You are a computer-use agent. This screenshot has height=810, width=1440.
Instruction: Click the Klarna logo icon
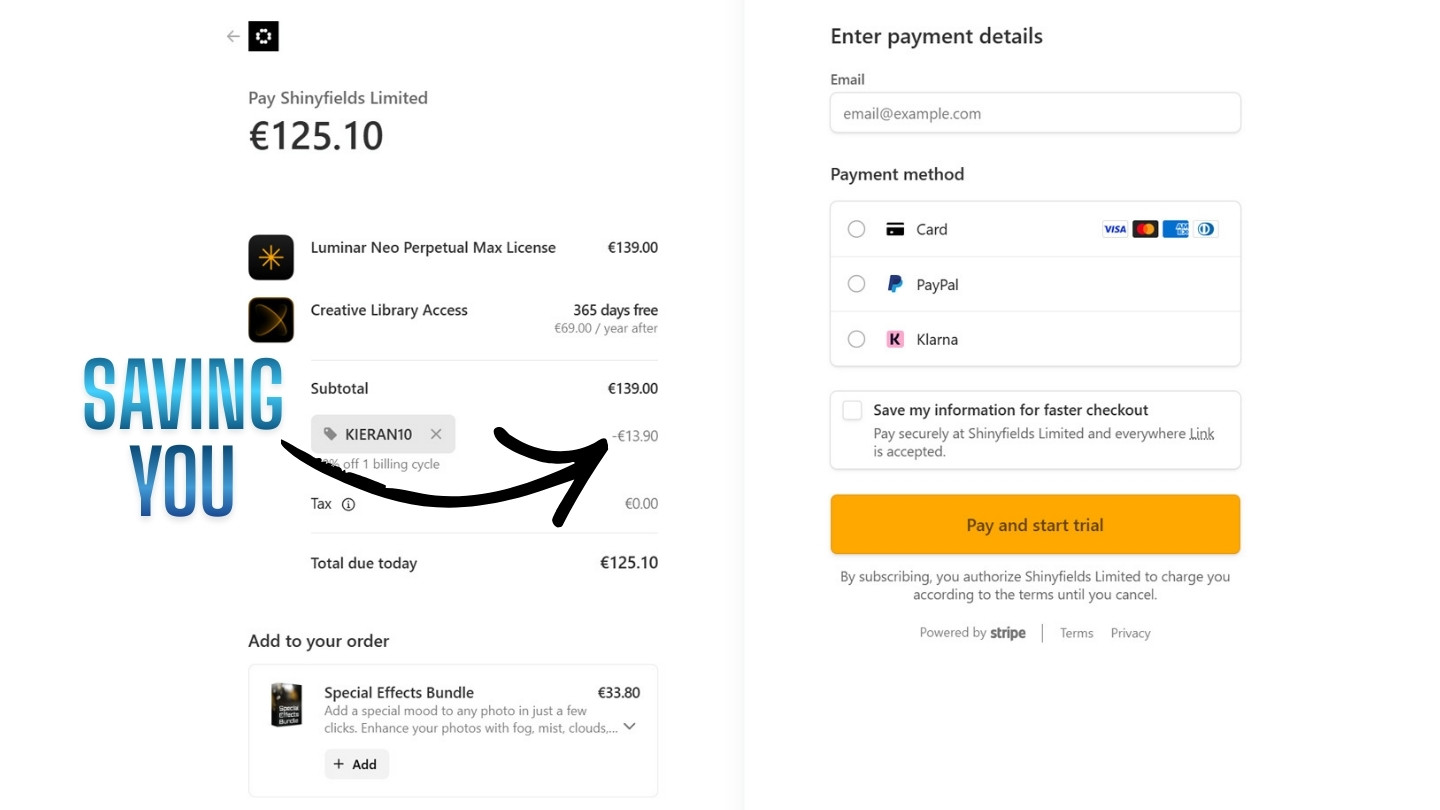point(895,339)
